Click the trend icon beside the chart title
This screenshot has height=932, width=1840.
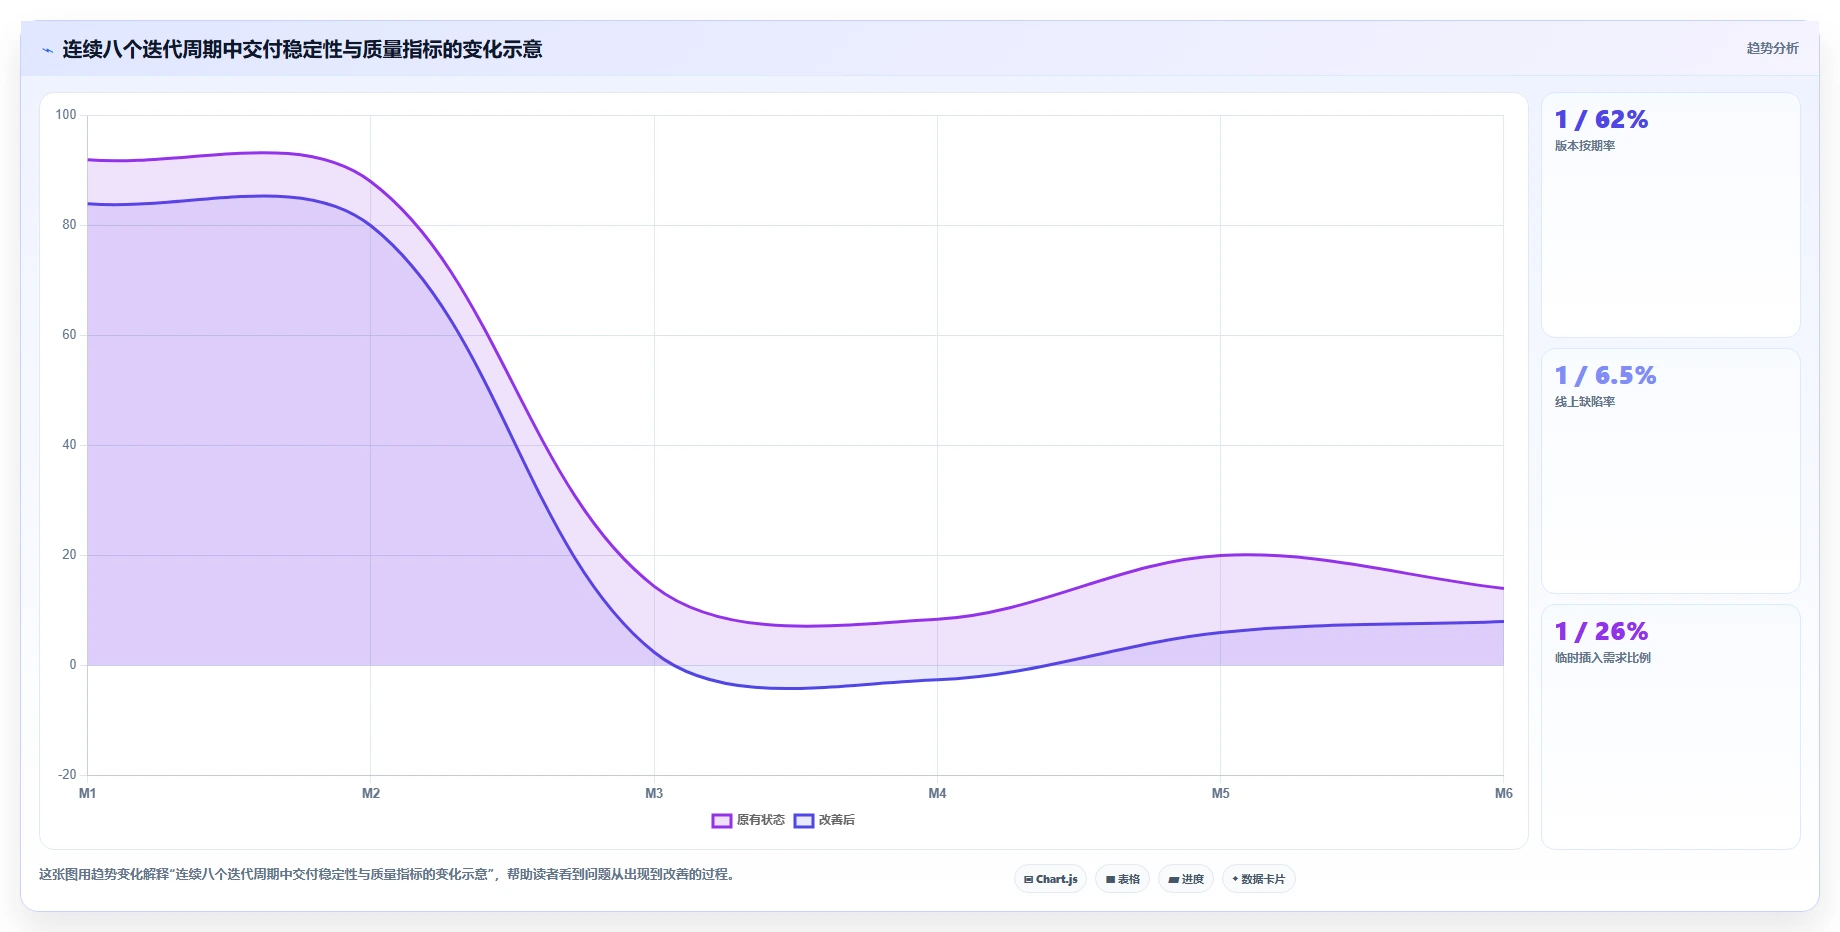click(47, 50)
